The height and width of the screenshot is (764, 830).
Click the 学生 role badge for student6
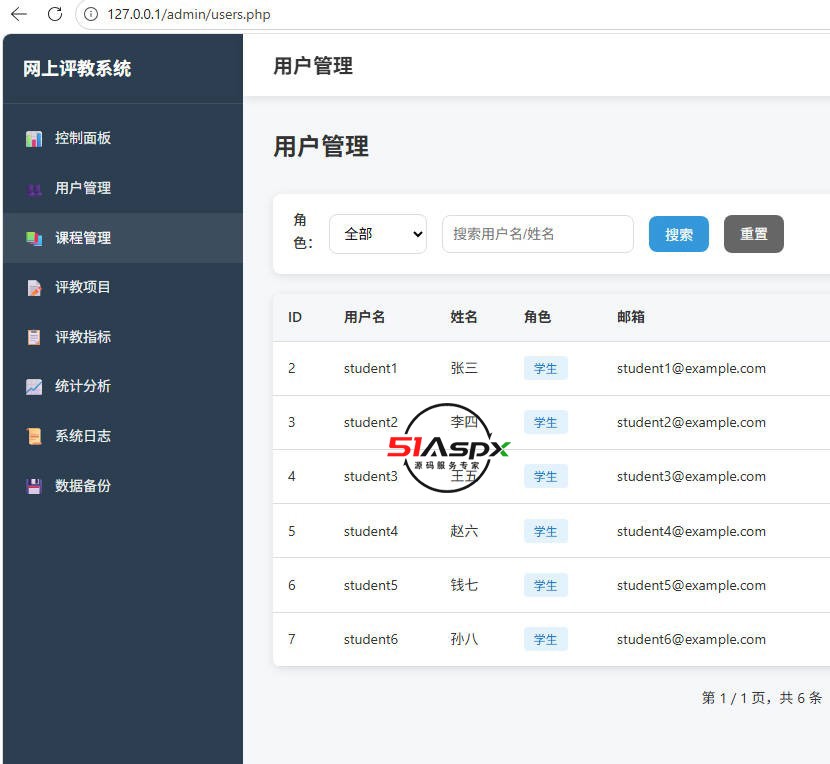coord(546,640)
